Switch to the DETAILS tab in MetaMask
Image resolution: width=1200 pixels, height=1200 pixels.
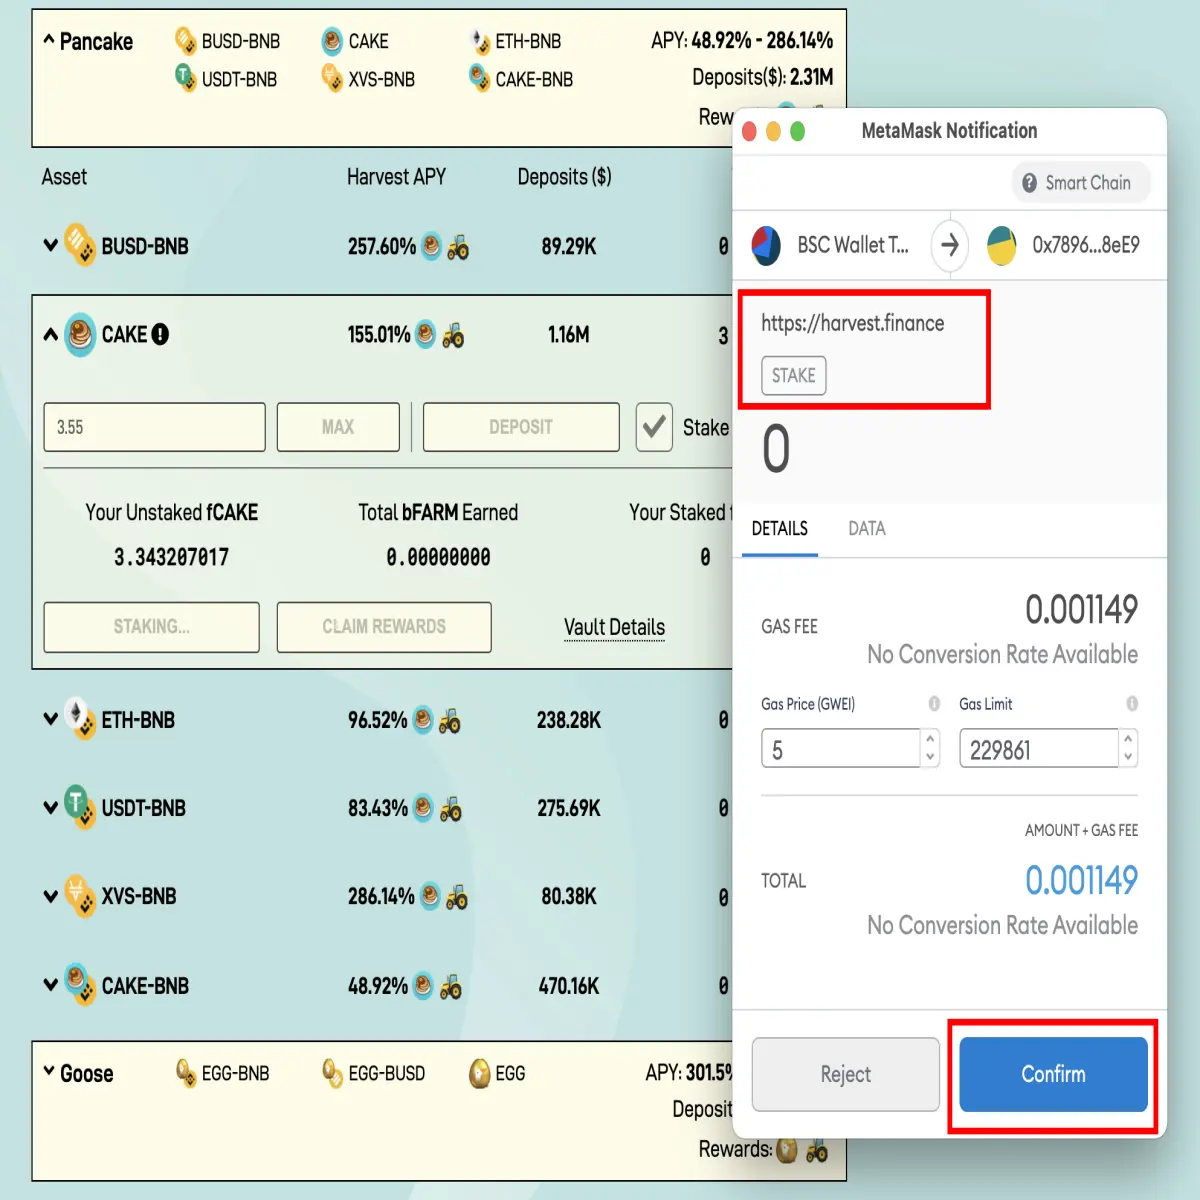tap(779, 528)
